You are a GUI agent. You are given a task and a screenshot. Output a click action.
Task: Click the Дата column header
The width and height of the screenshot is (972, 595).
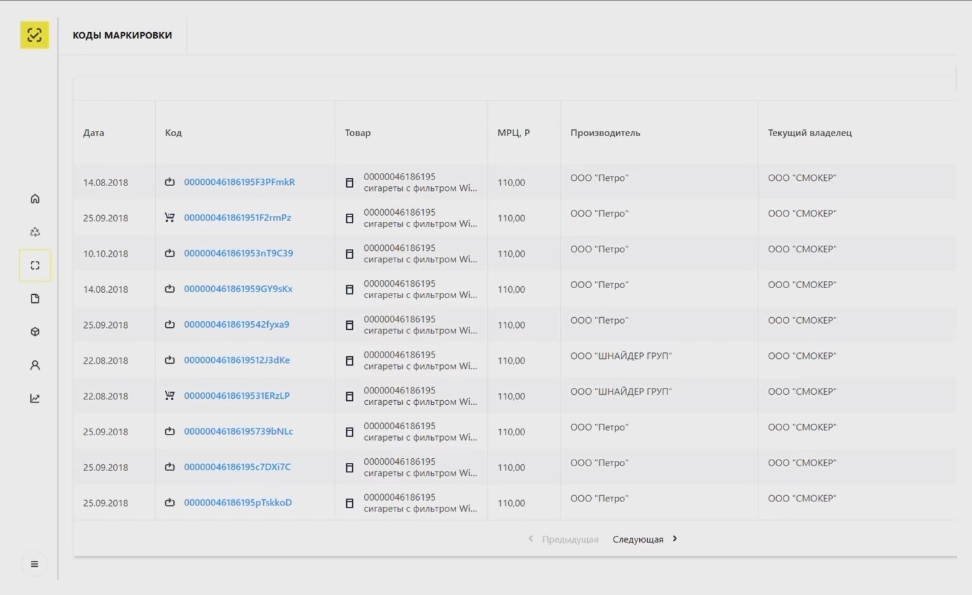click(94, 133)
